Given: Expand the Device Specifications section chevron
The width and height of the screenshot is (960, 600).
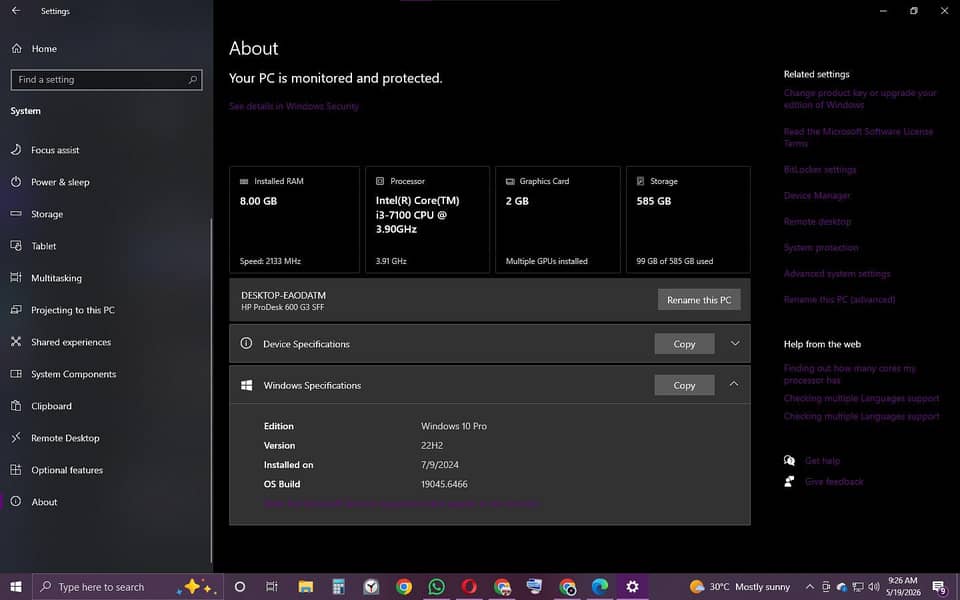Looking at the screenshot, I should click(x=735, y=343).
